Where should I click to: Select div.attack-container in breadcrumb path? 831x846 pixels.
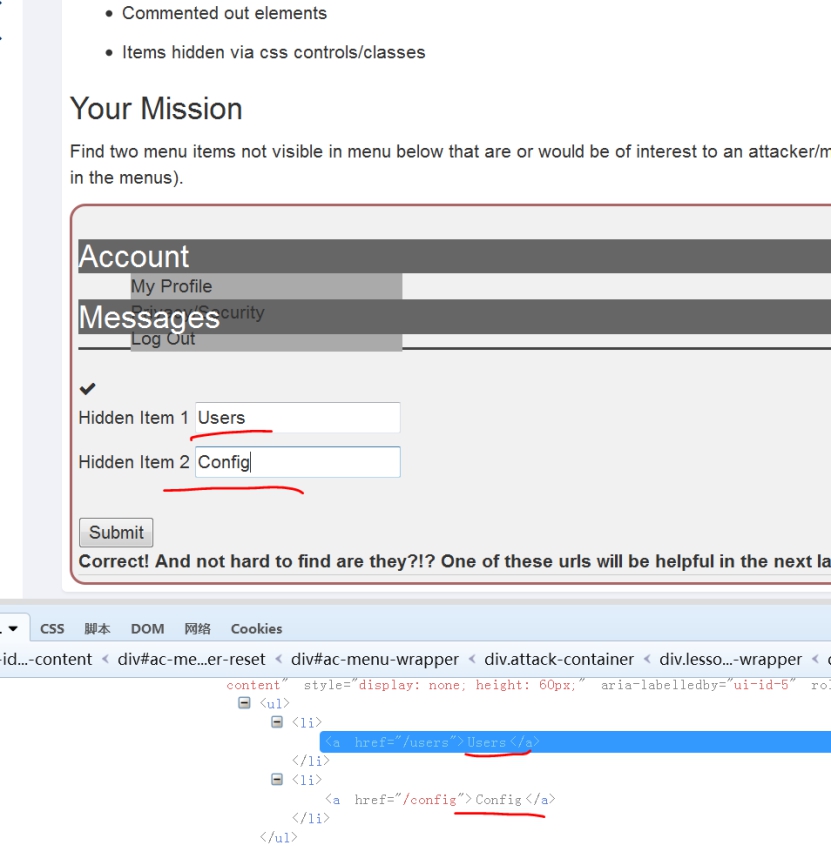(559, 659)
